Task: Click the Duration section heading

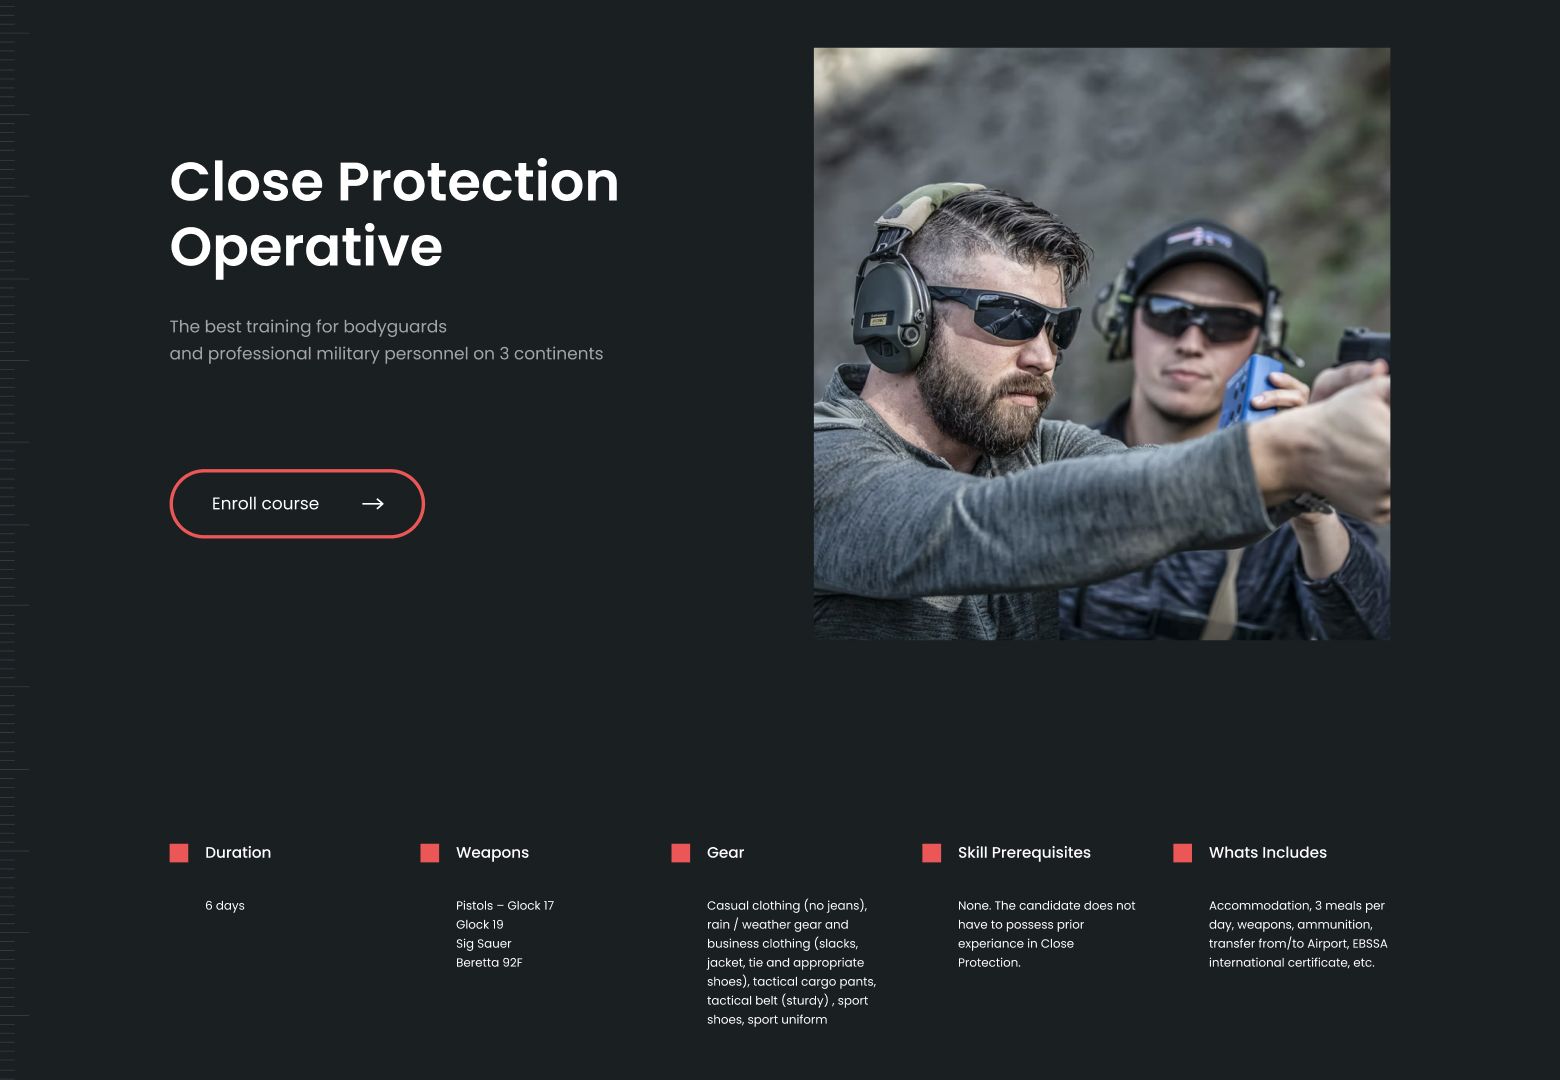Action: (238, 853)
